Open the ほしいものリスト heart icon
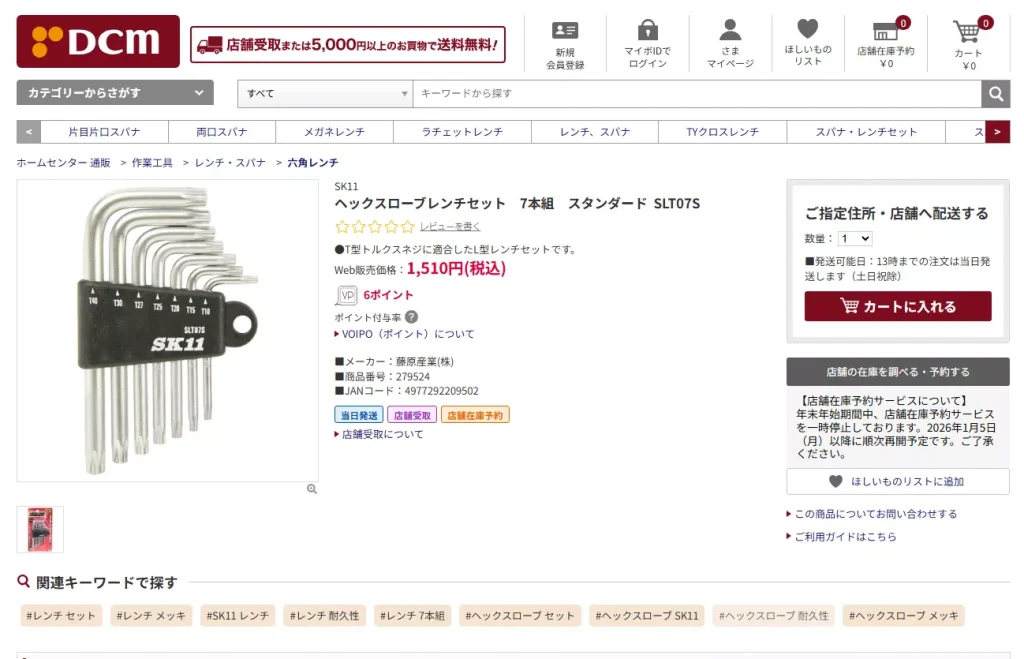The image size is (1024, 659). (807, 42)
